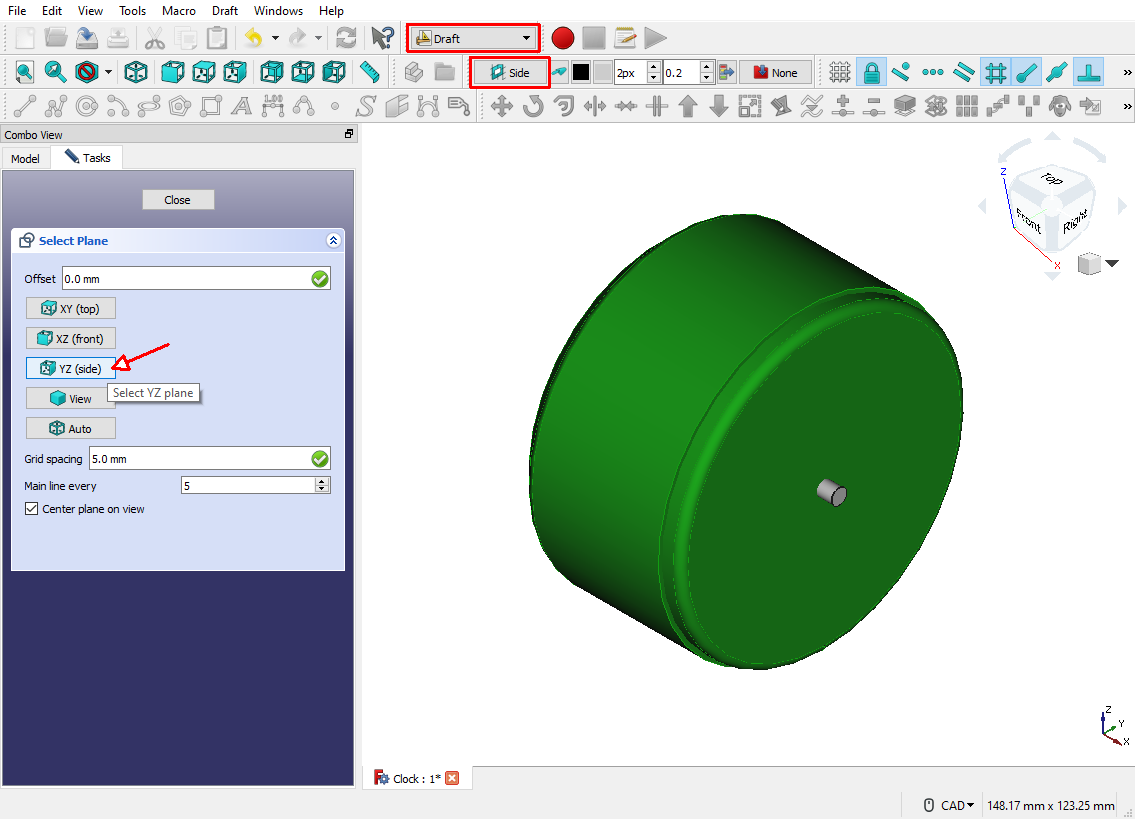This screenshot has width=1135, height=819.
Task: Select the Draft Downgrade down-arrow tool
Action: (x=719, y=106)
